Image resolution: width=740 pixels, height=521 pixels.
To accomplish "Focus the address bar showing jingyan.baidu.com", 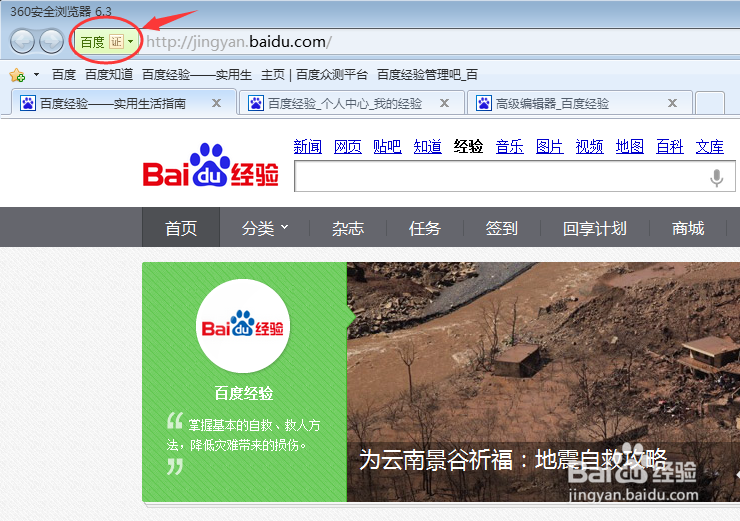I will (x=441, y=42).
